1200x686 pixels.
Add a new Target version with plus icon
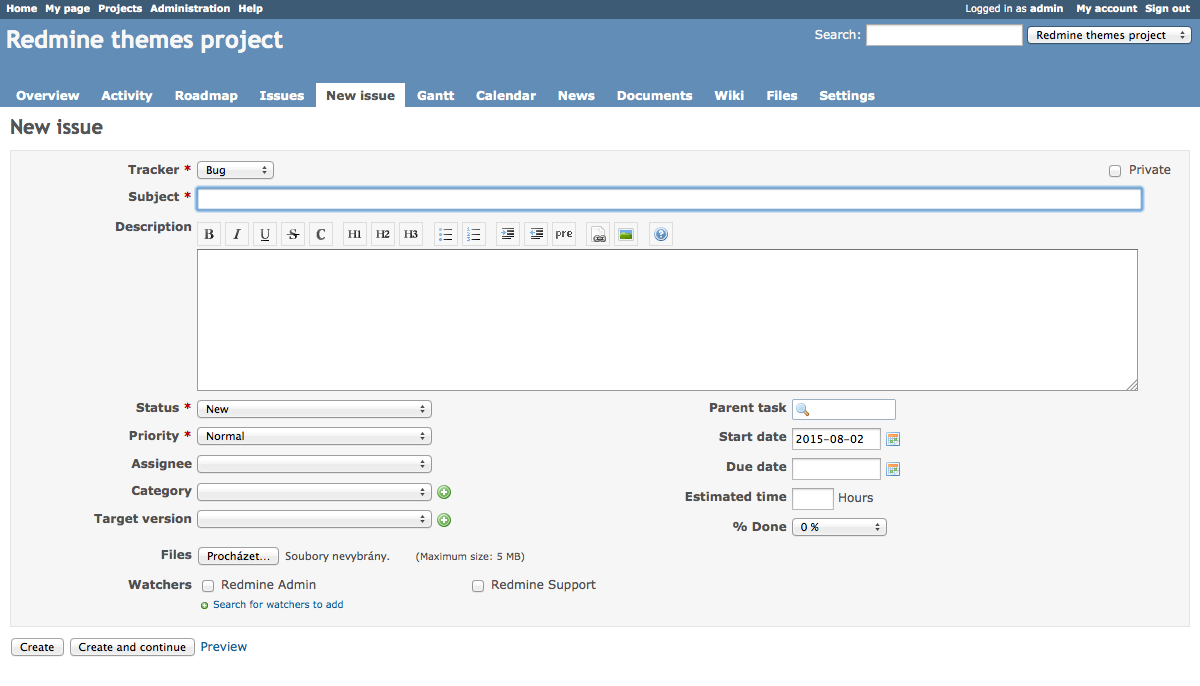click(444, 520)
